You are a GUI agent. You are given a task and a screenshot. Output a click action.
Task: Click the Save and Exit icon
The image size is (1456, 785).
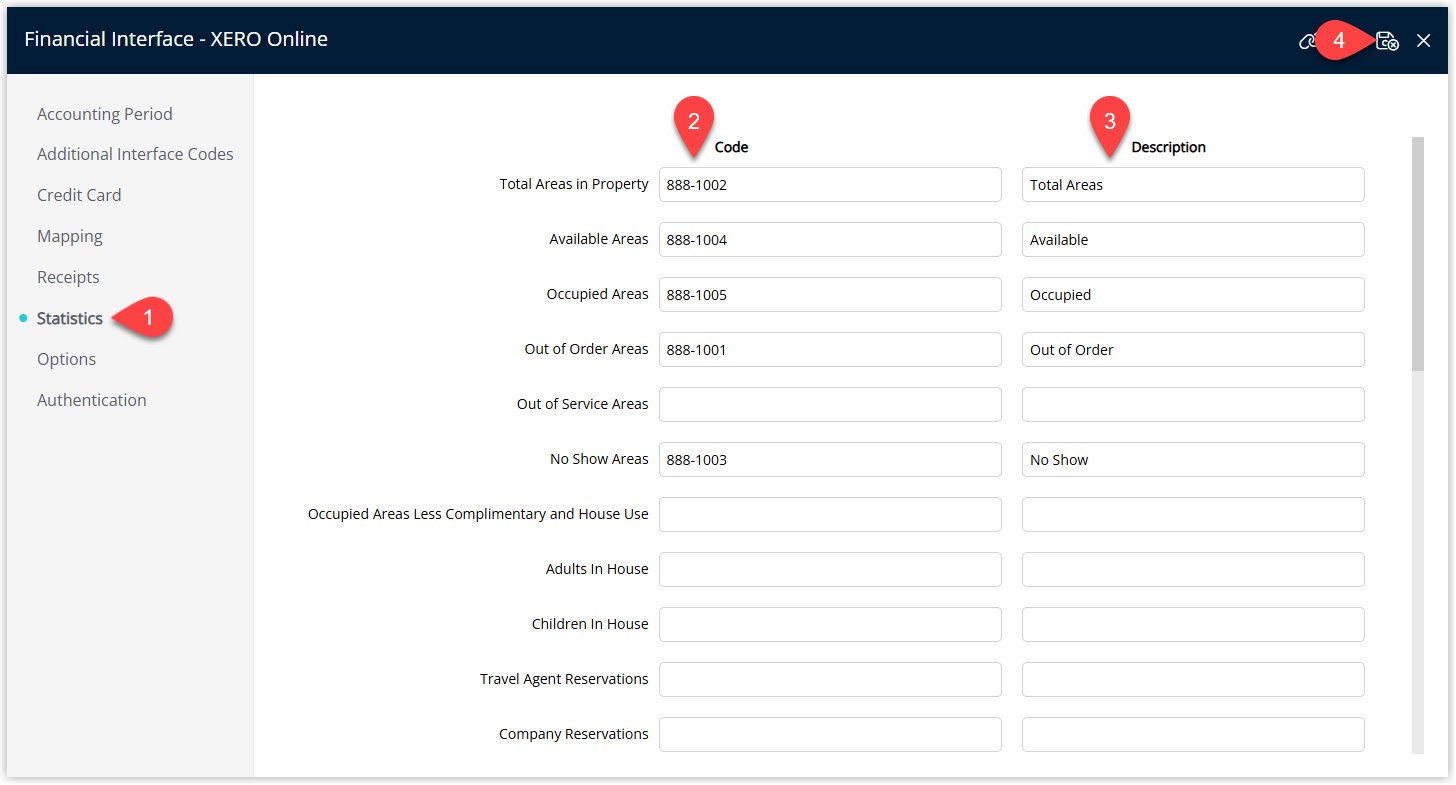(x=1387, y=40)
